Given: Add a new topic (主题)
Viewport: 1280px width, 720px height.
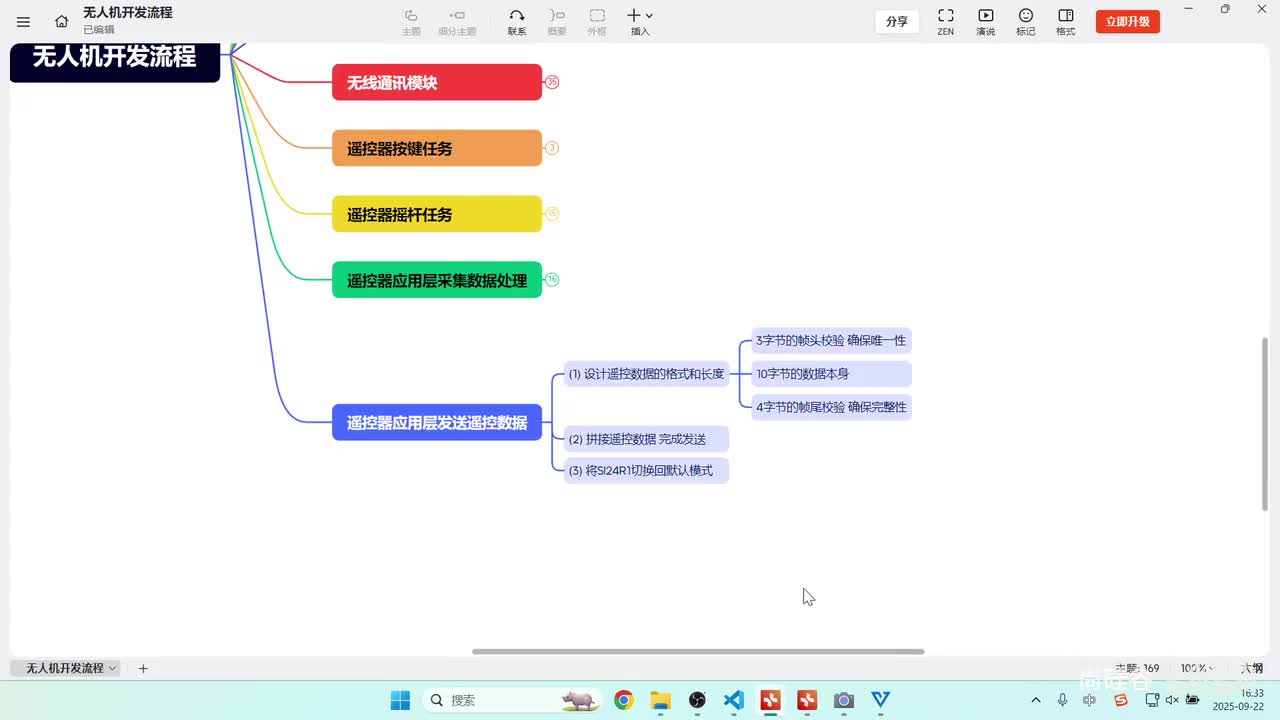Looking at the screenshot, I should [x=411, y=21].
